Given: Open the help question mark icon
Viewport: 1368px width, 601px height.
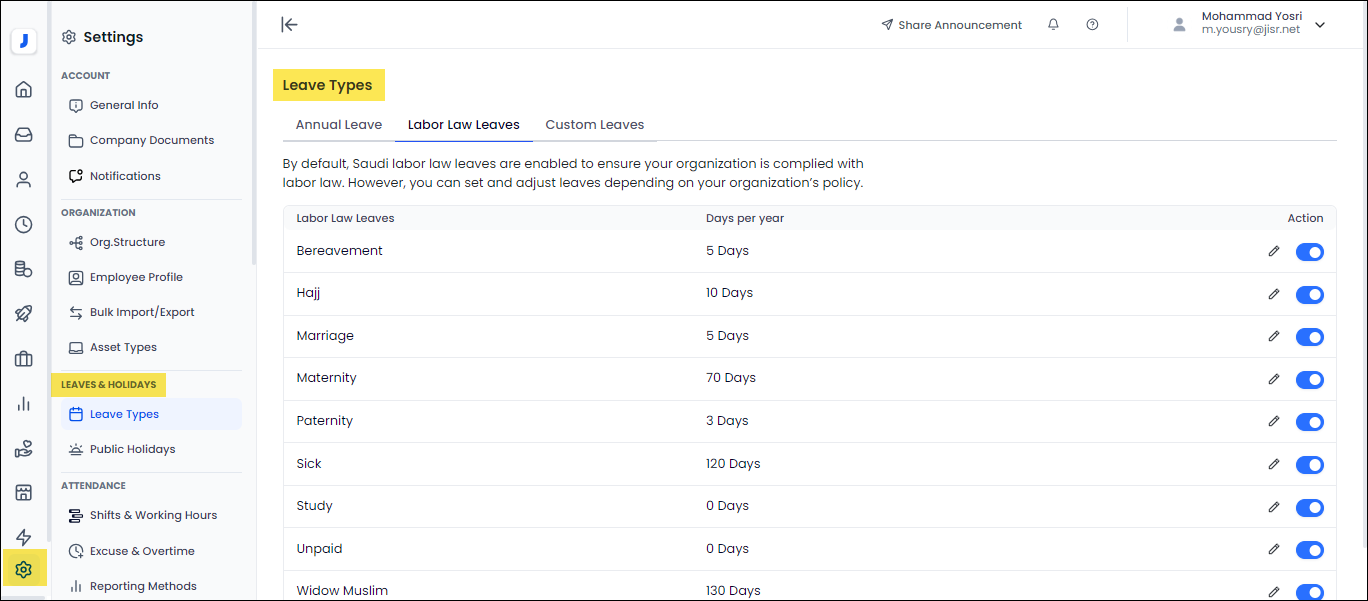Looking at the screenshot, I should click(x=1092, y=25).
